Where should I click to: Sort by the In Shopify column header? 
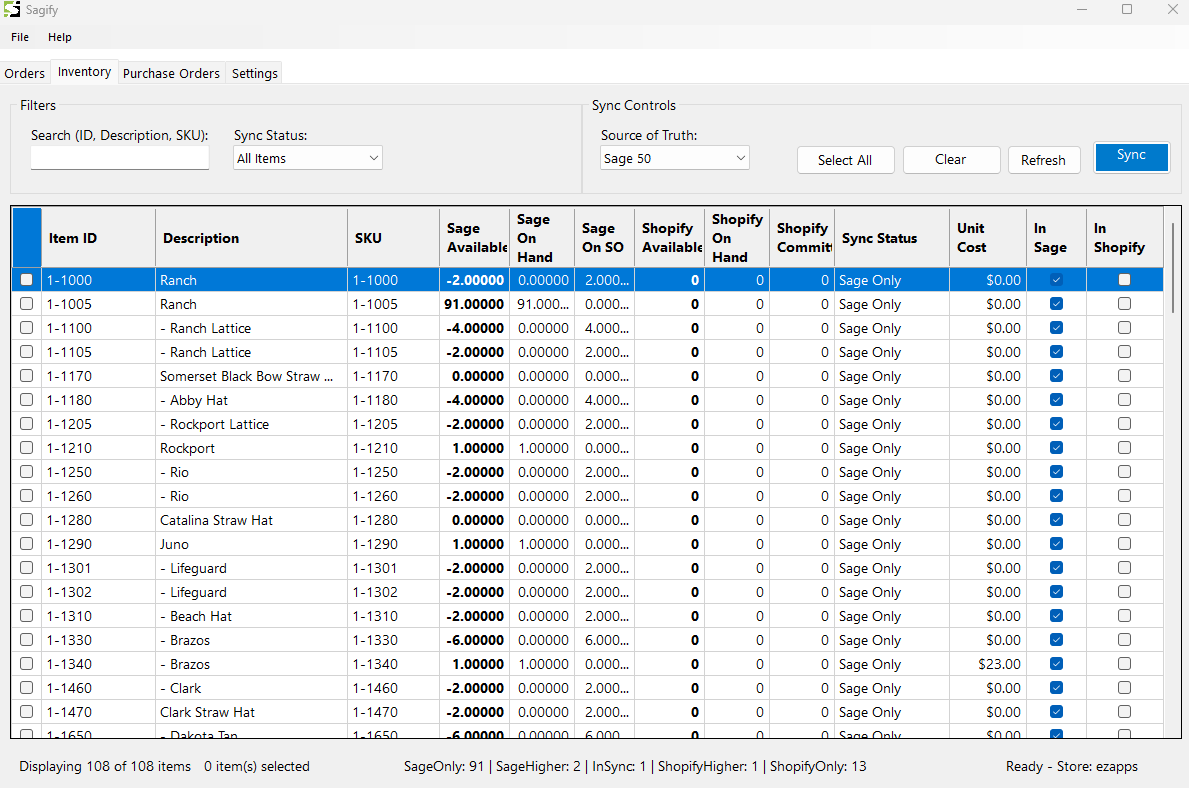pyautogui.click(x=1125, y=238)
